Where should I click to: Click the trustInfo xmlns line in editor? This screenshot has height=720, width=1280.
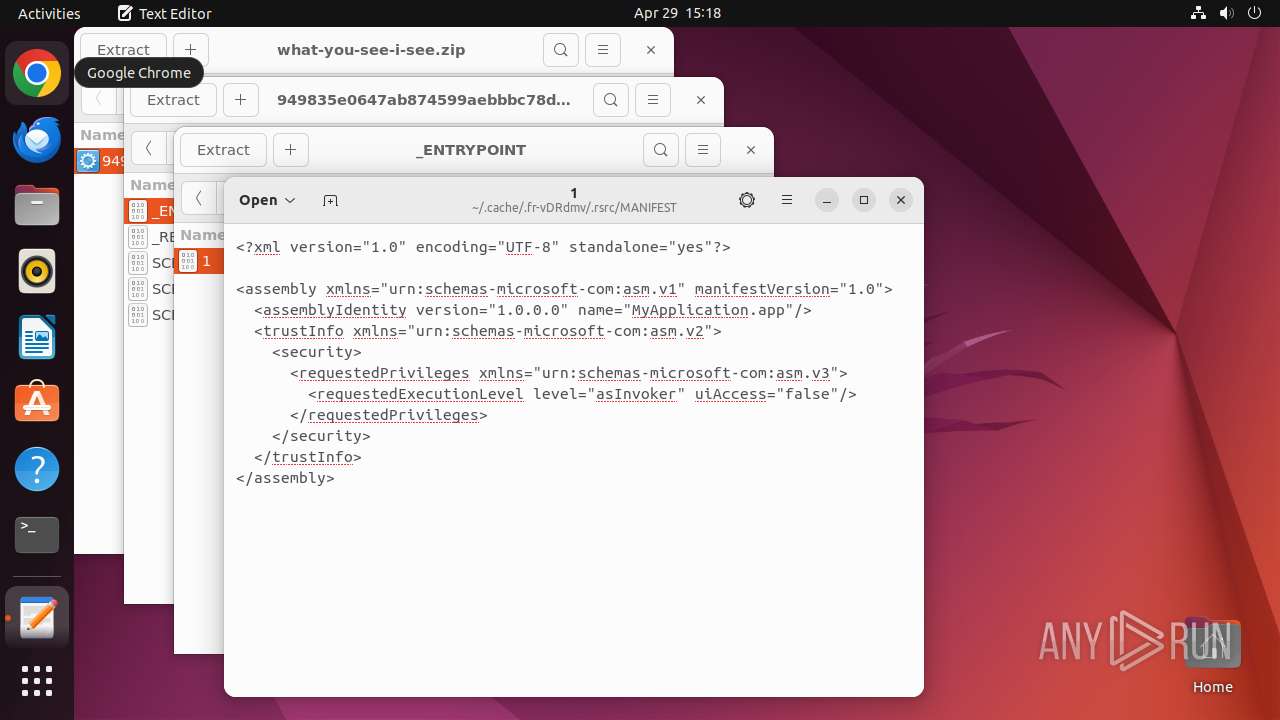487,331
